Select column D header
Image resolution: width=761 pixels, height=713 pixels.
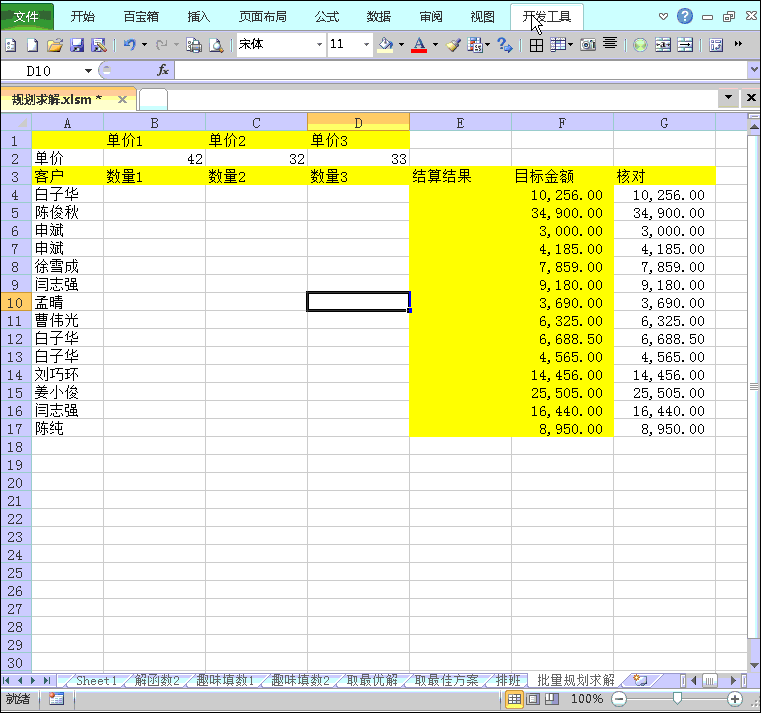[x=358, y=123]
